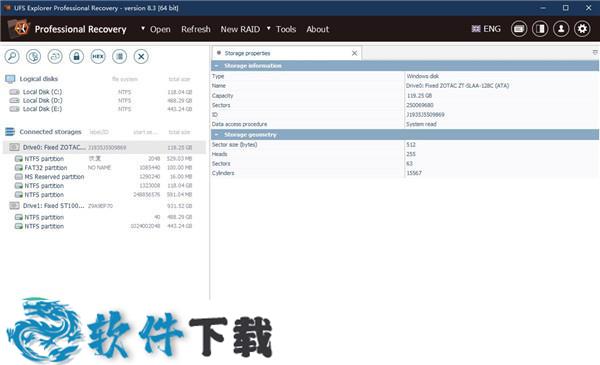
Task: Click the 'System read' data access value
Action: [x=421, y=124]
